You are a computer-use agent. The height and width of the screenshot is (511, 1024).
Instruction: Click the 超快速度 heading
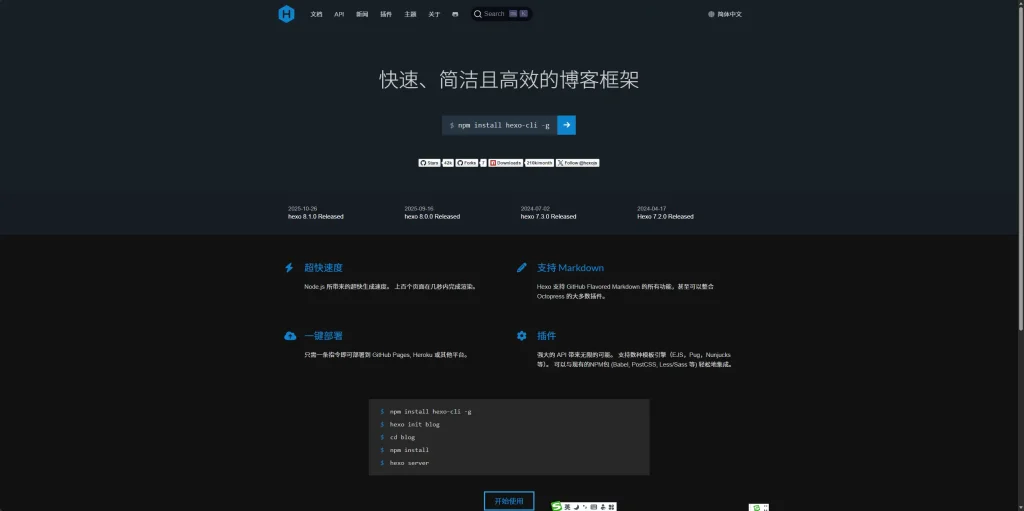pos(323,268)
